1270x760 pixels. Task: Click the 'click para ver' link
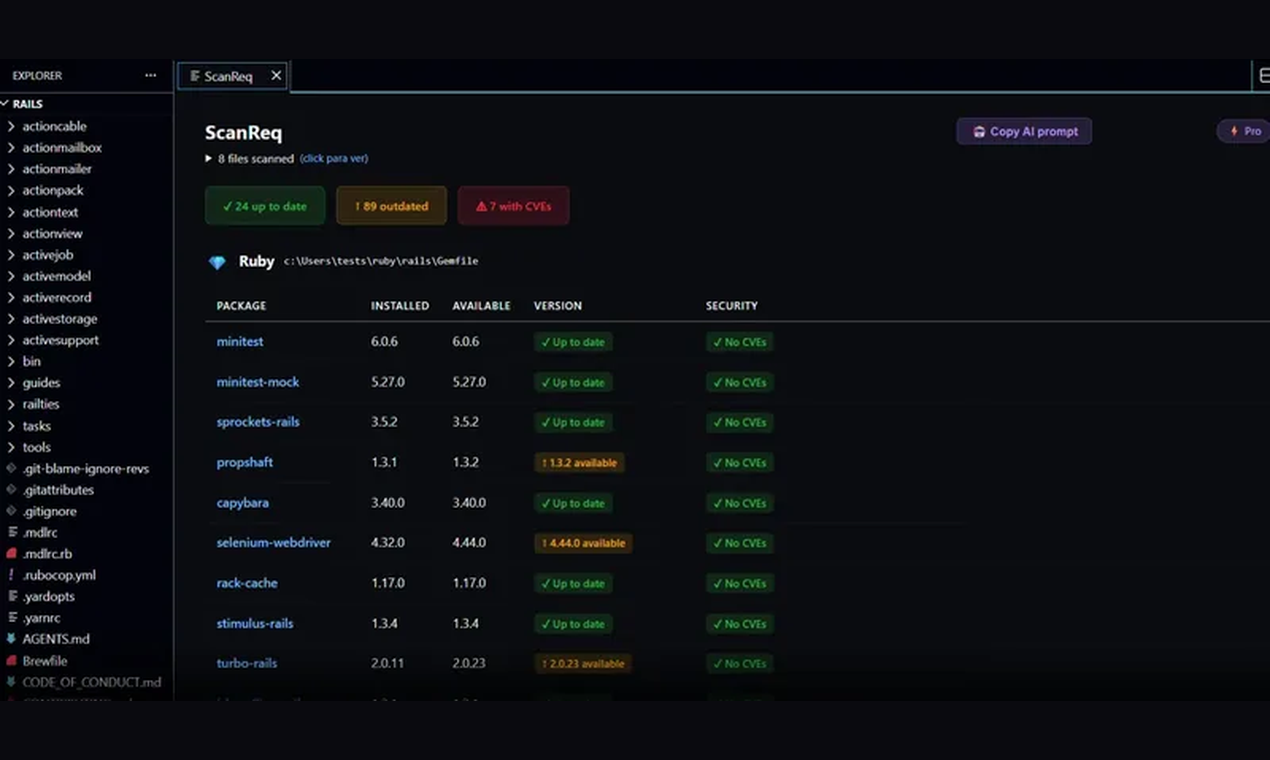[334, 158]
